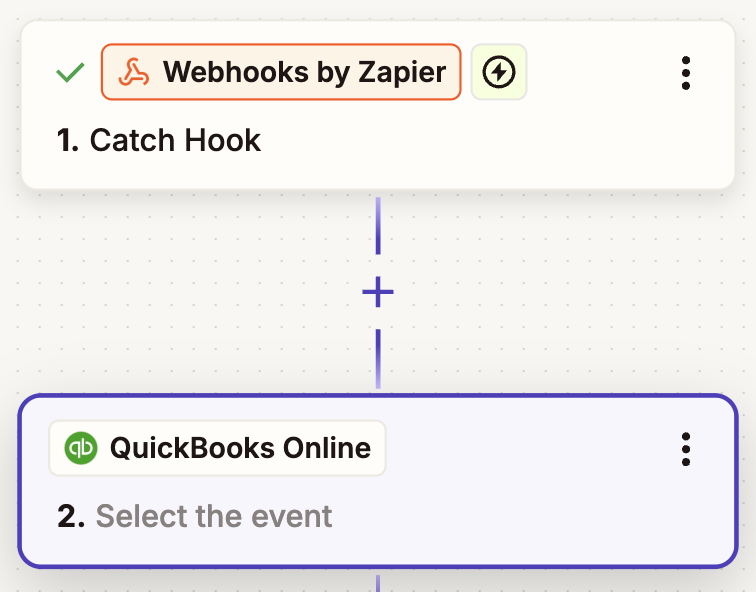Image resolution: width=756 pixels, height=592 pixels.
Task: Click the connector line below the QuickBooks step
Action: (x=378, y=581)
